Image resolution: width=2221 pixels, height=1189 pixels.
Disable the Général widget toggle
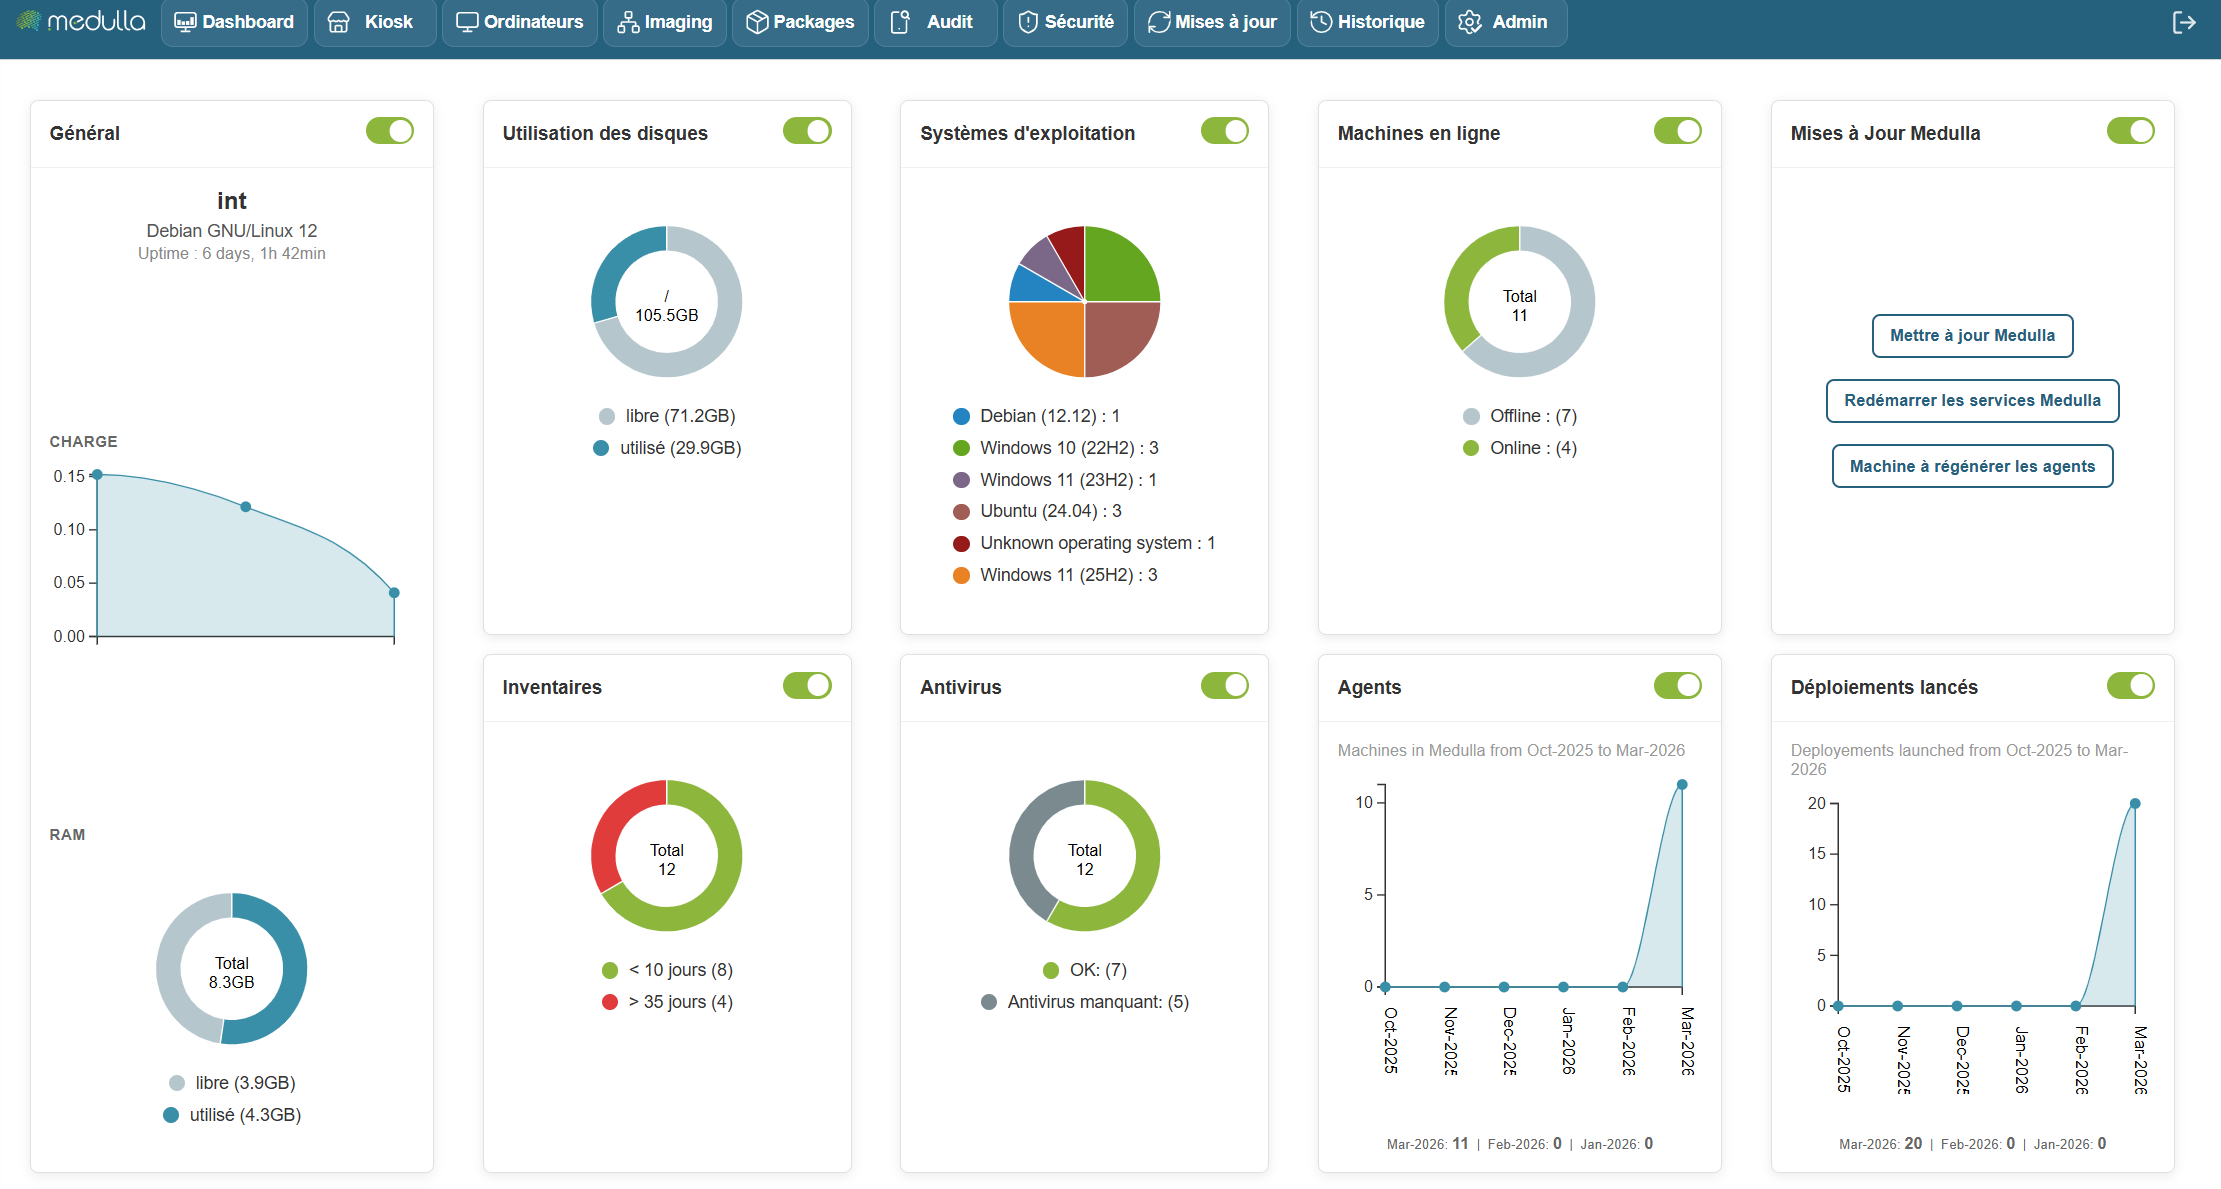[389, 131]
